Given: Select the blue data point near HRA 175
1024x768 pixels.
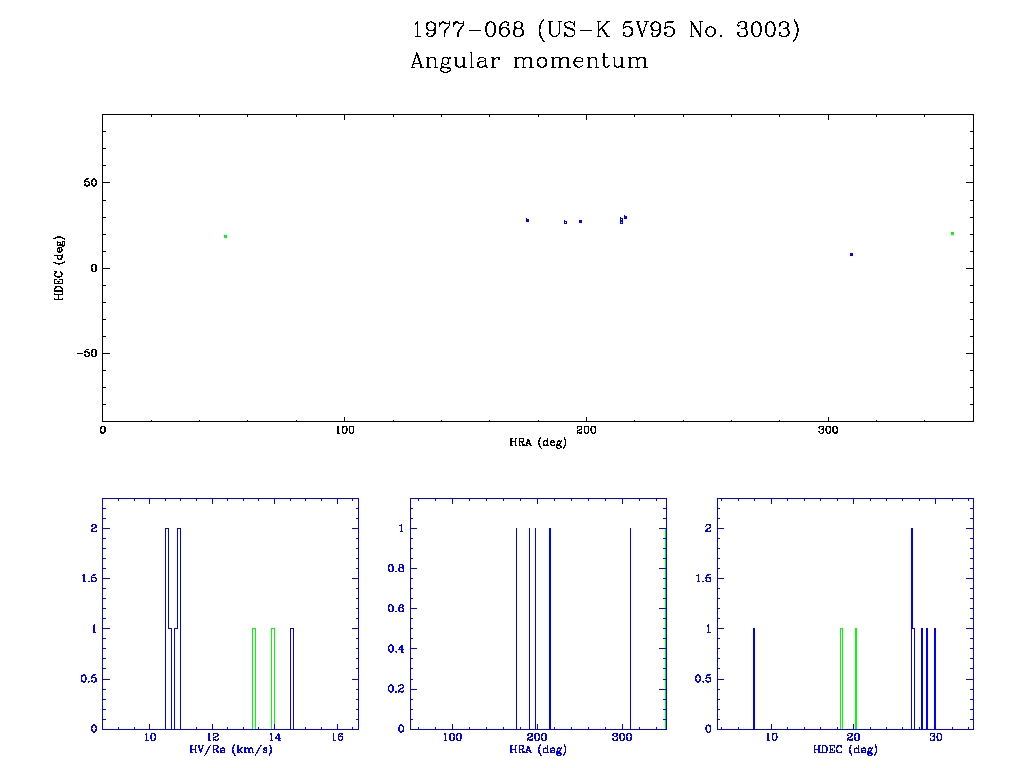Looking at the screenshot, I should click(527, 220).
